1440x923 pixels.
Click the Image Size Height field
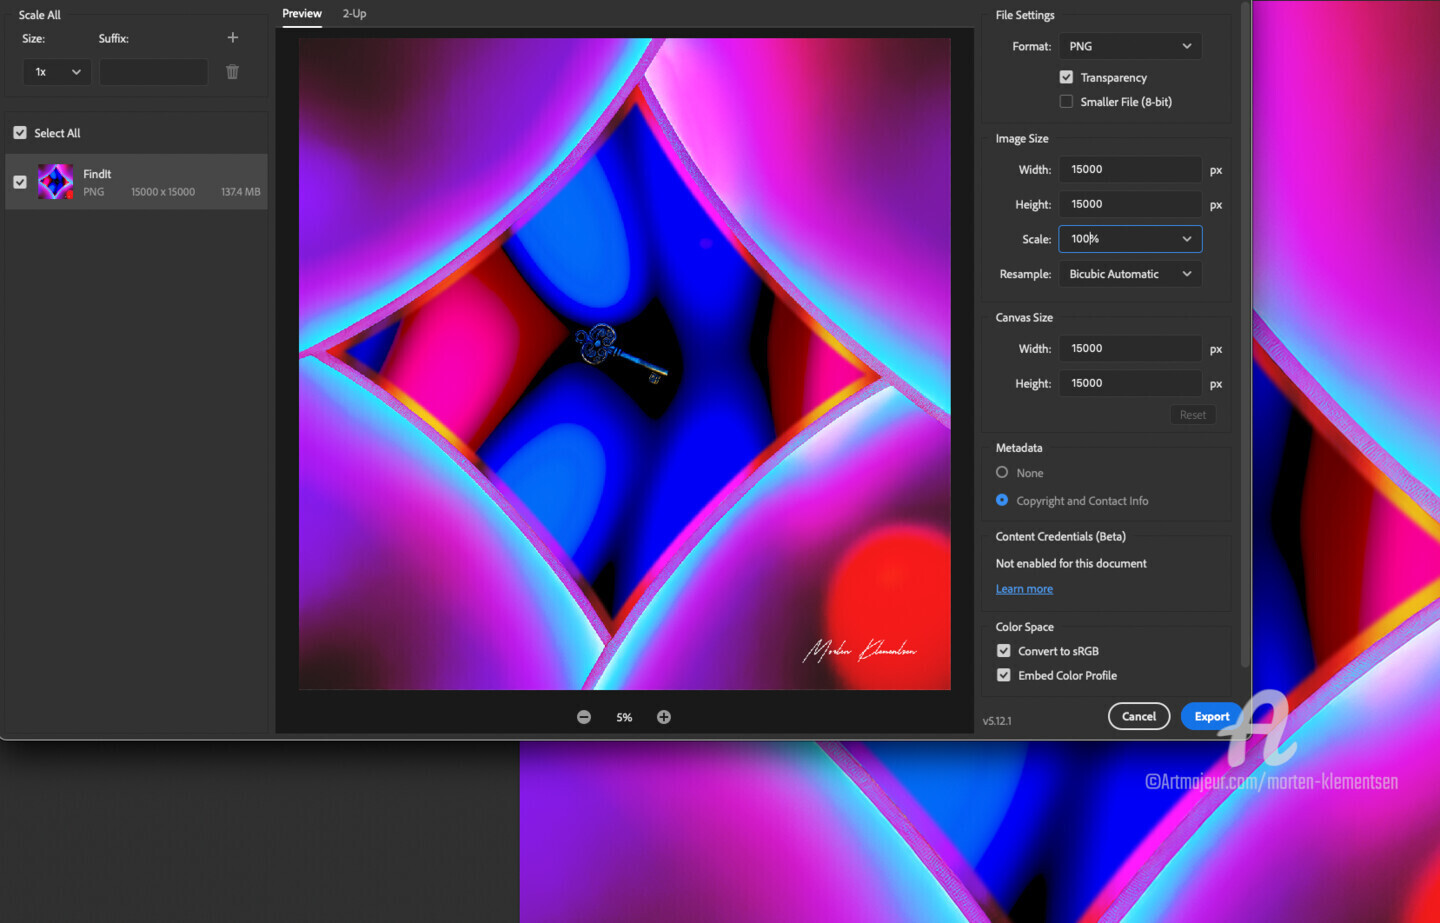click(1130, 204)
